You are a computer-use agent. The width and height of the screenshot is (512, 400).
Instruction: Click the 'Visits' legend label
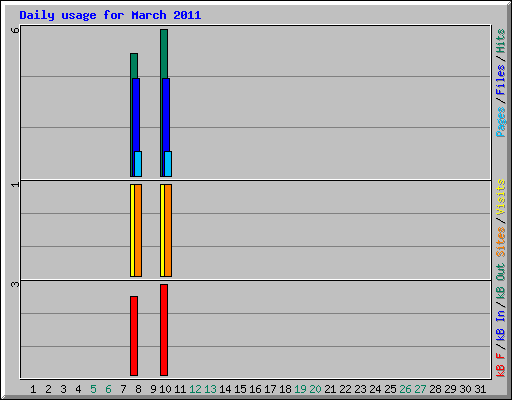[500, 197]
